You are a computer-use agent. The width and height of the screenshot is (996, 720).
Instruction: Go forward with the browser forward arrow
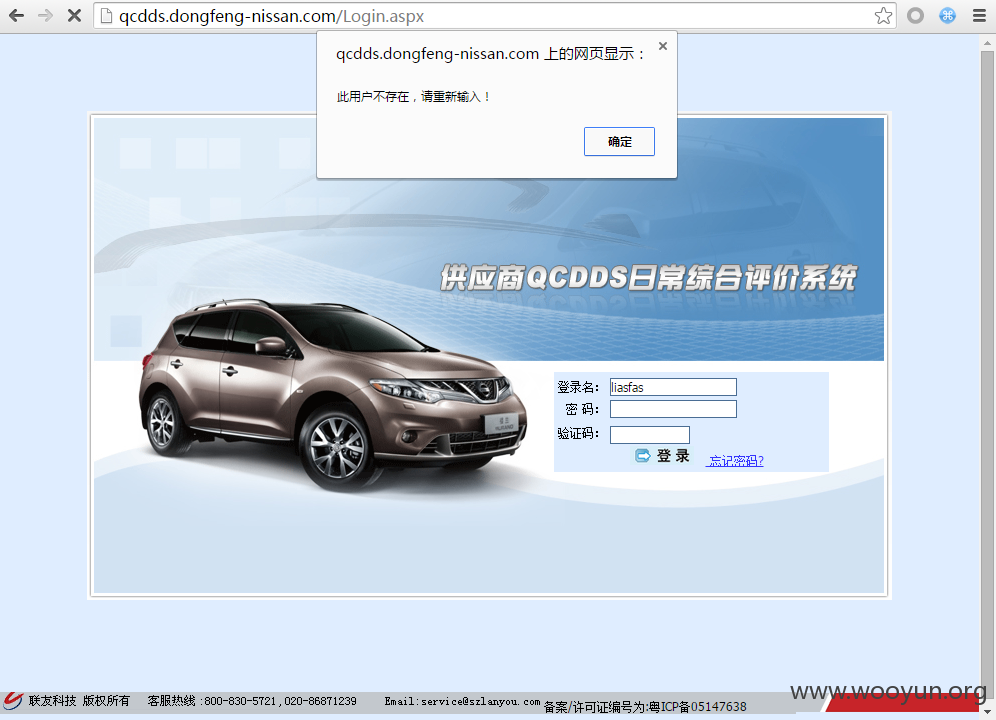(x=46, y=16)
